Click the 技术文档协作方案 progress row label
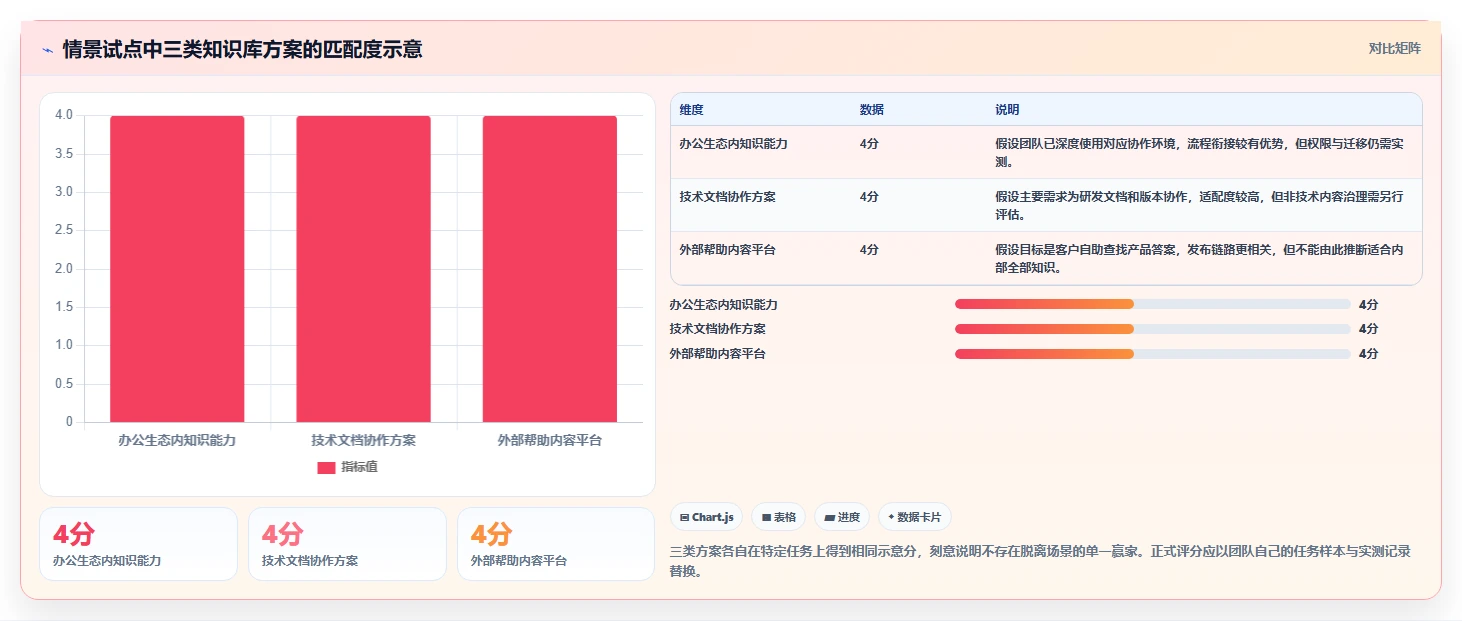 pyautogui.click(x=718, y=329)
